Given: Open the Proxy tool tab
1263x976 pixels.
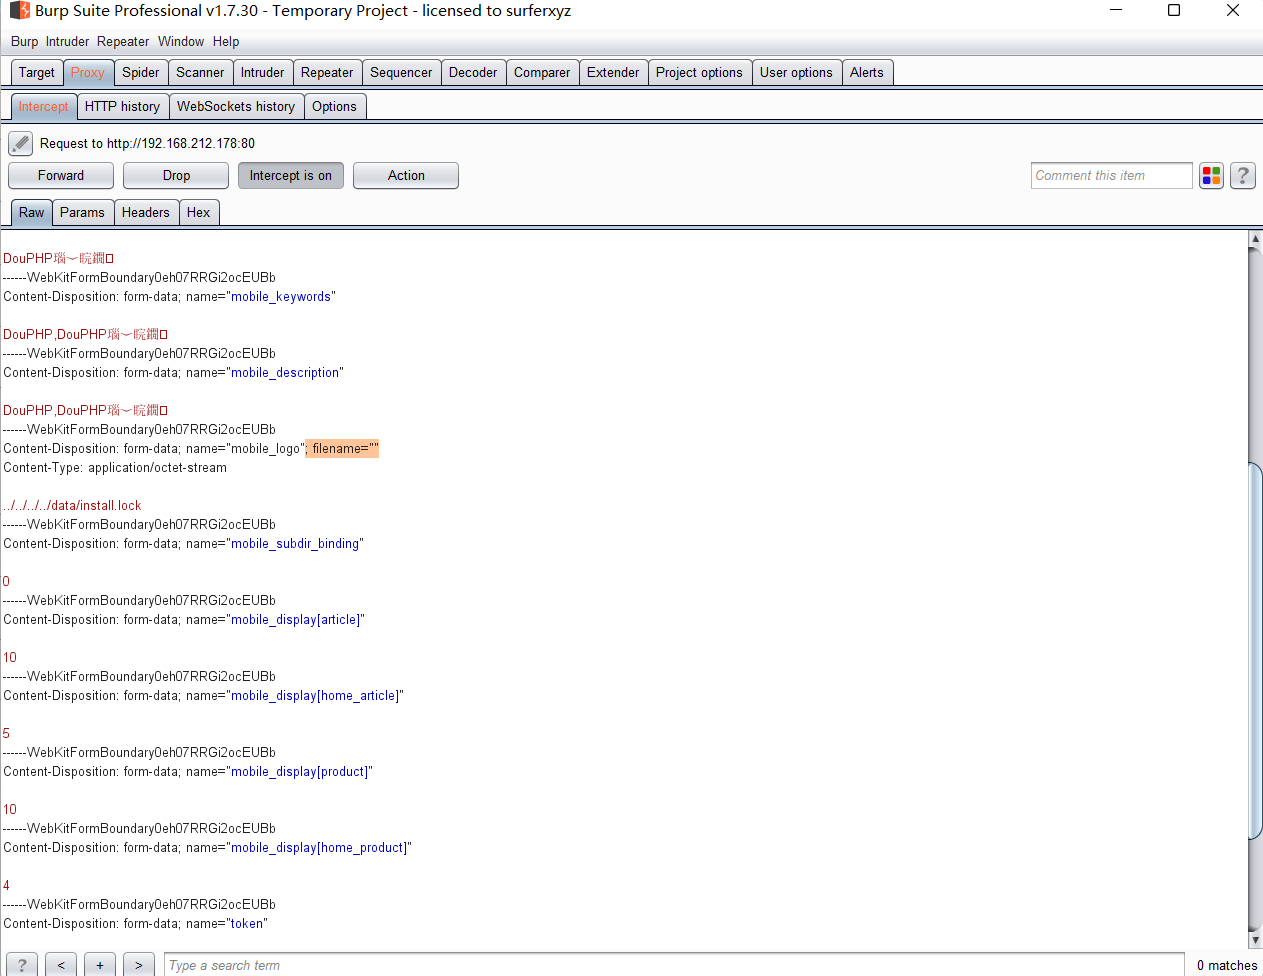Looking at the screenshot, I should 88,72.
